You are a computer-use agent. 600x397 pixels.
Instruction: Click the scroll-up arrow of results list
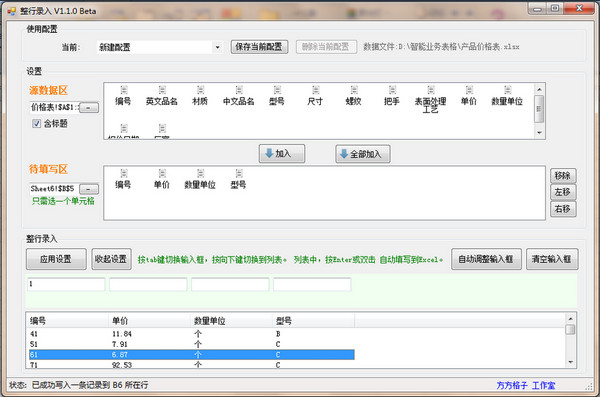click(x=570, y=319)
